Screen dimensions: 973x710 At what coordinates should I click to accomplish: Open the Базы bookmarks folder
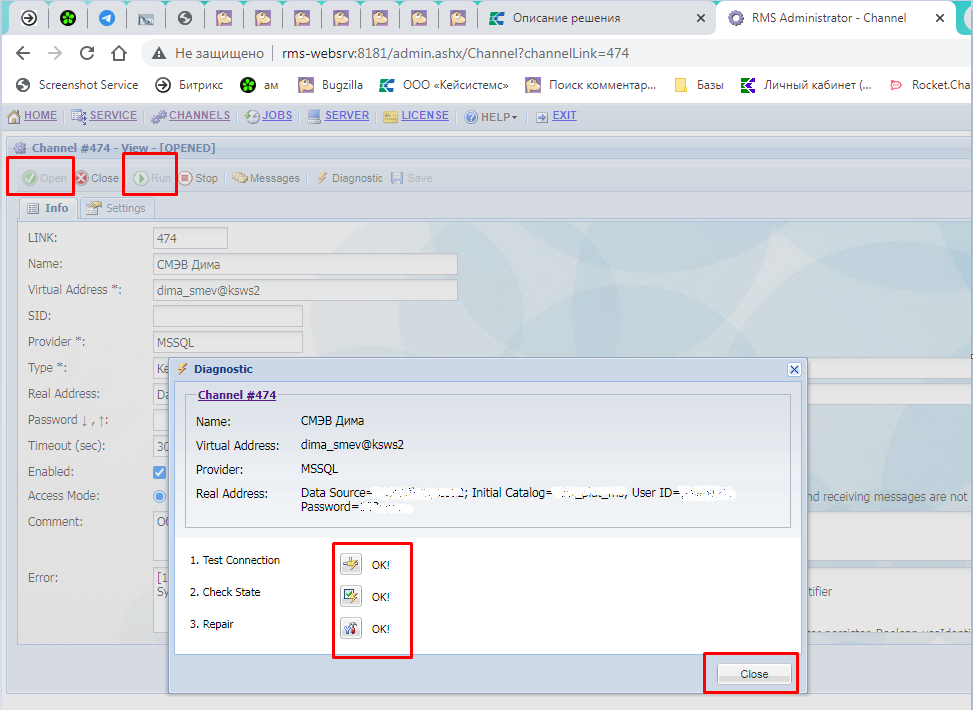coord(699,85)
